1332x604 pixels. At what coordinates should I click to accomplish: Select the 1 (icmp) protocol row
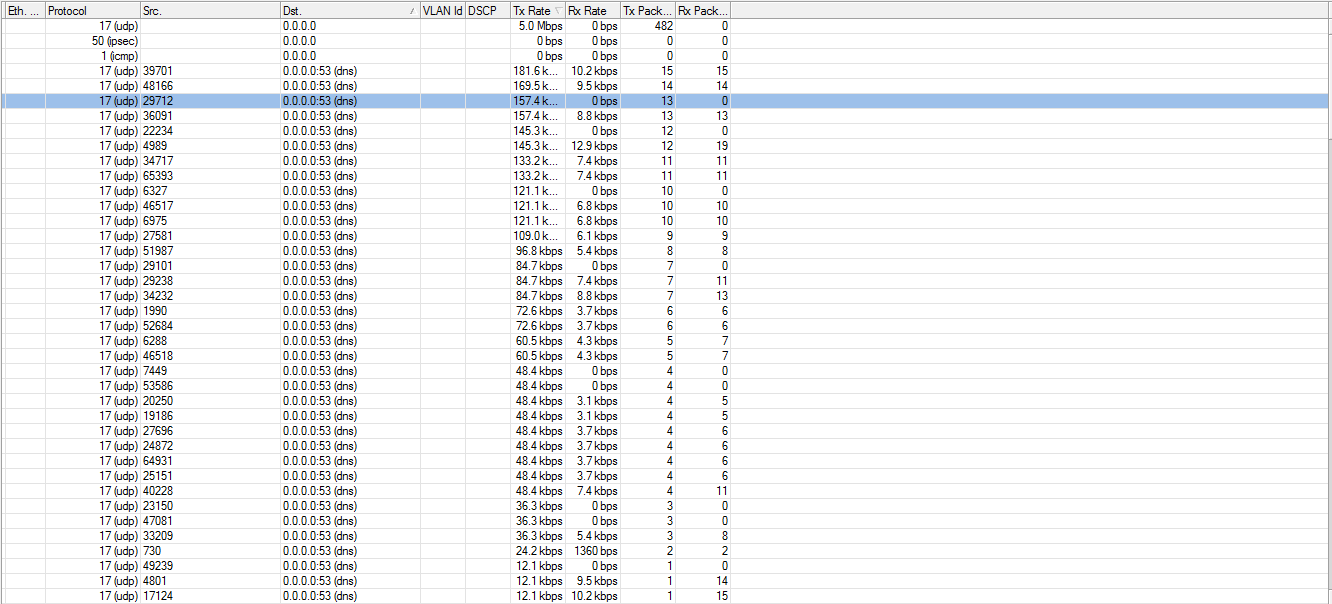(x=666, y=56)
